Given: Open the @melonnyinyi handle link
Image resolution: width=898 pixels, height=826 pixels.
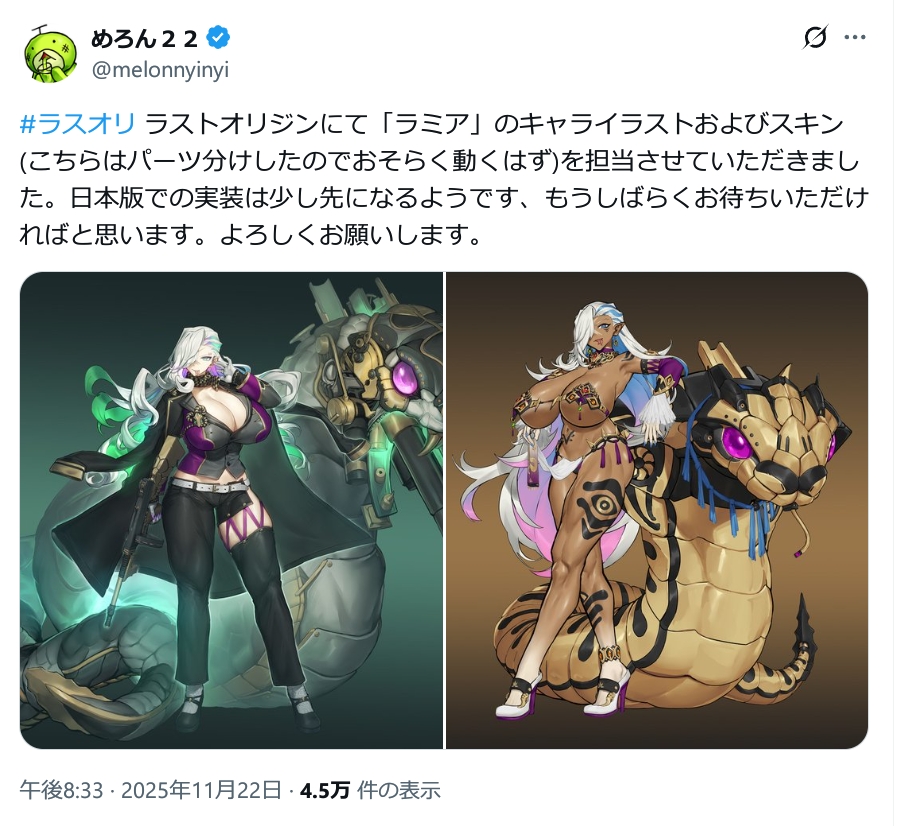Looking at the screenshot, I should [160, 70].
